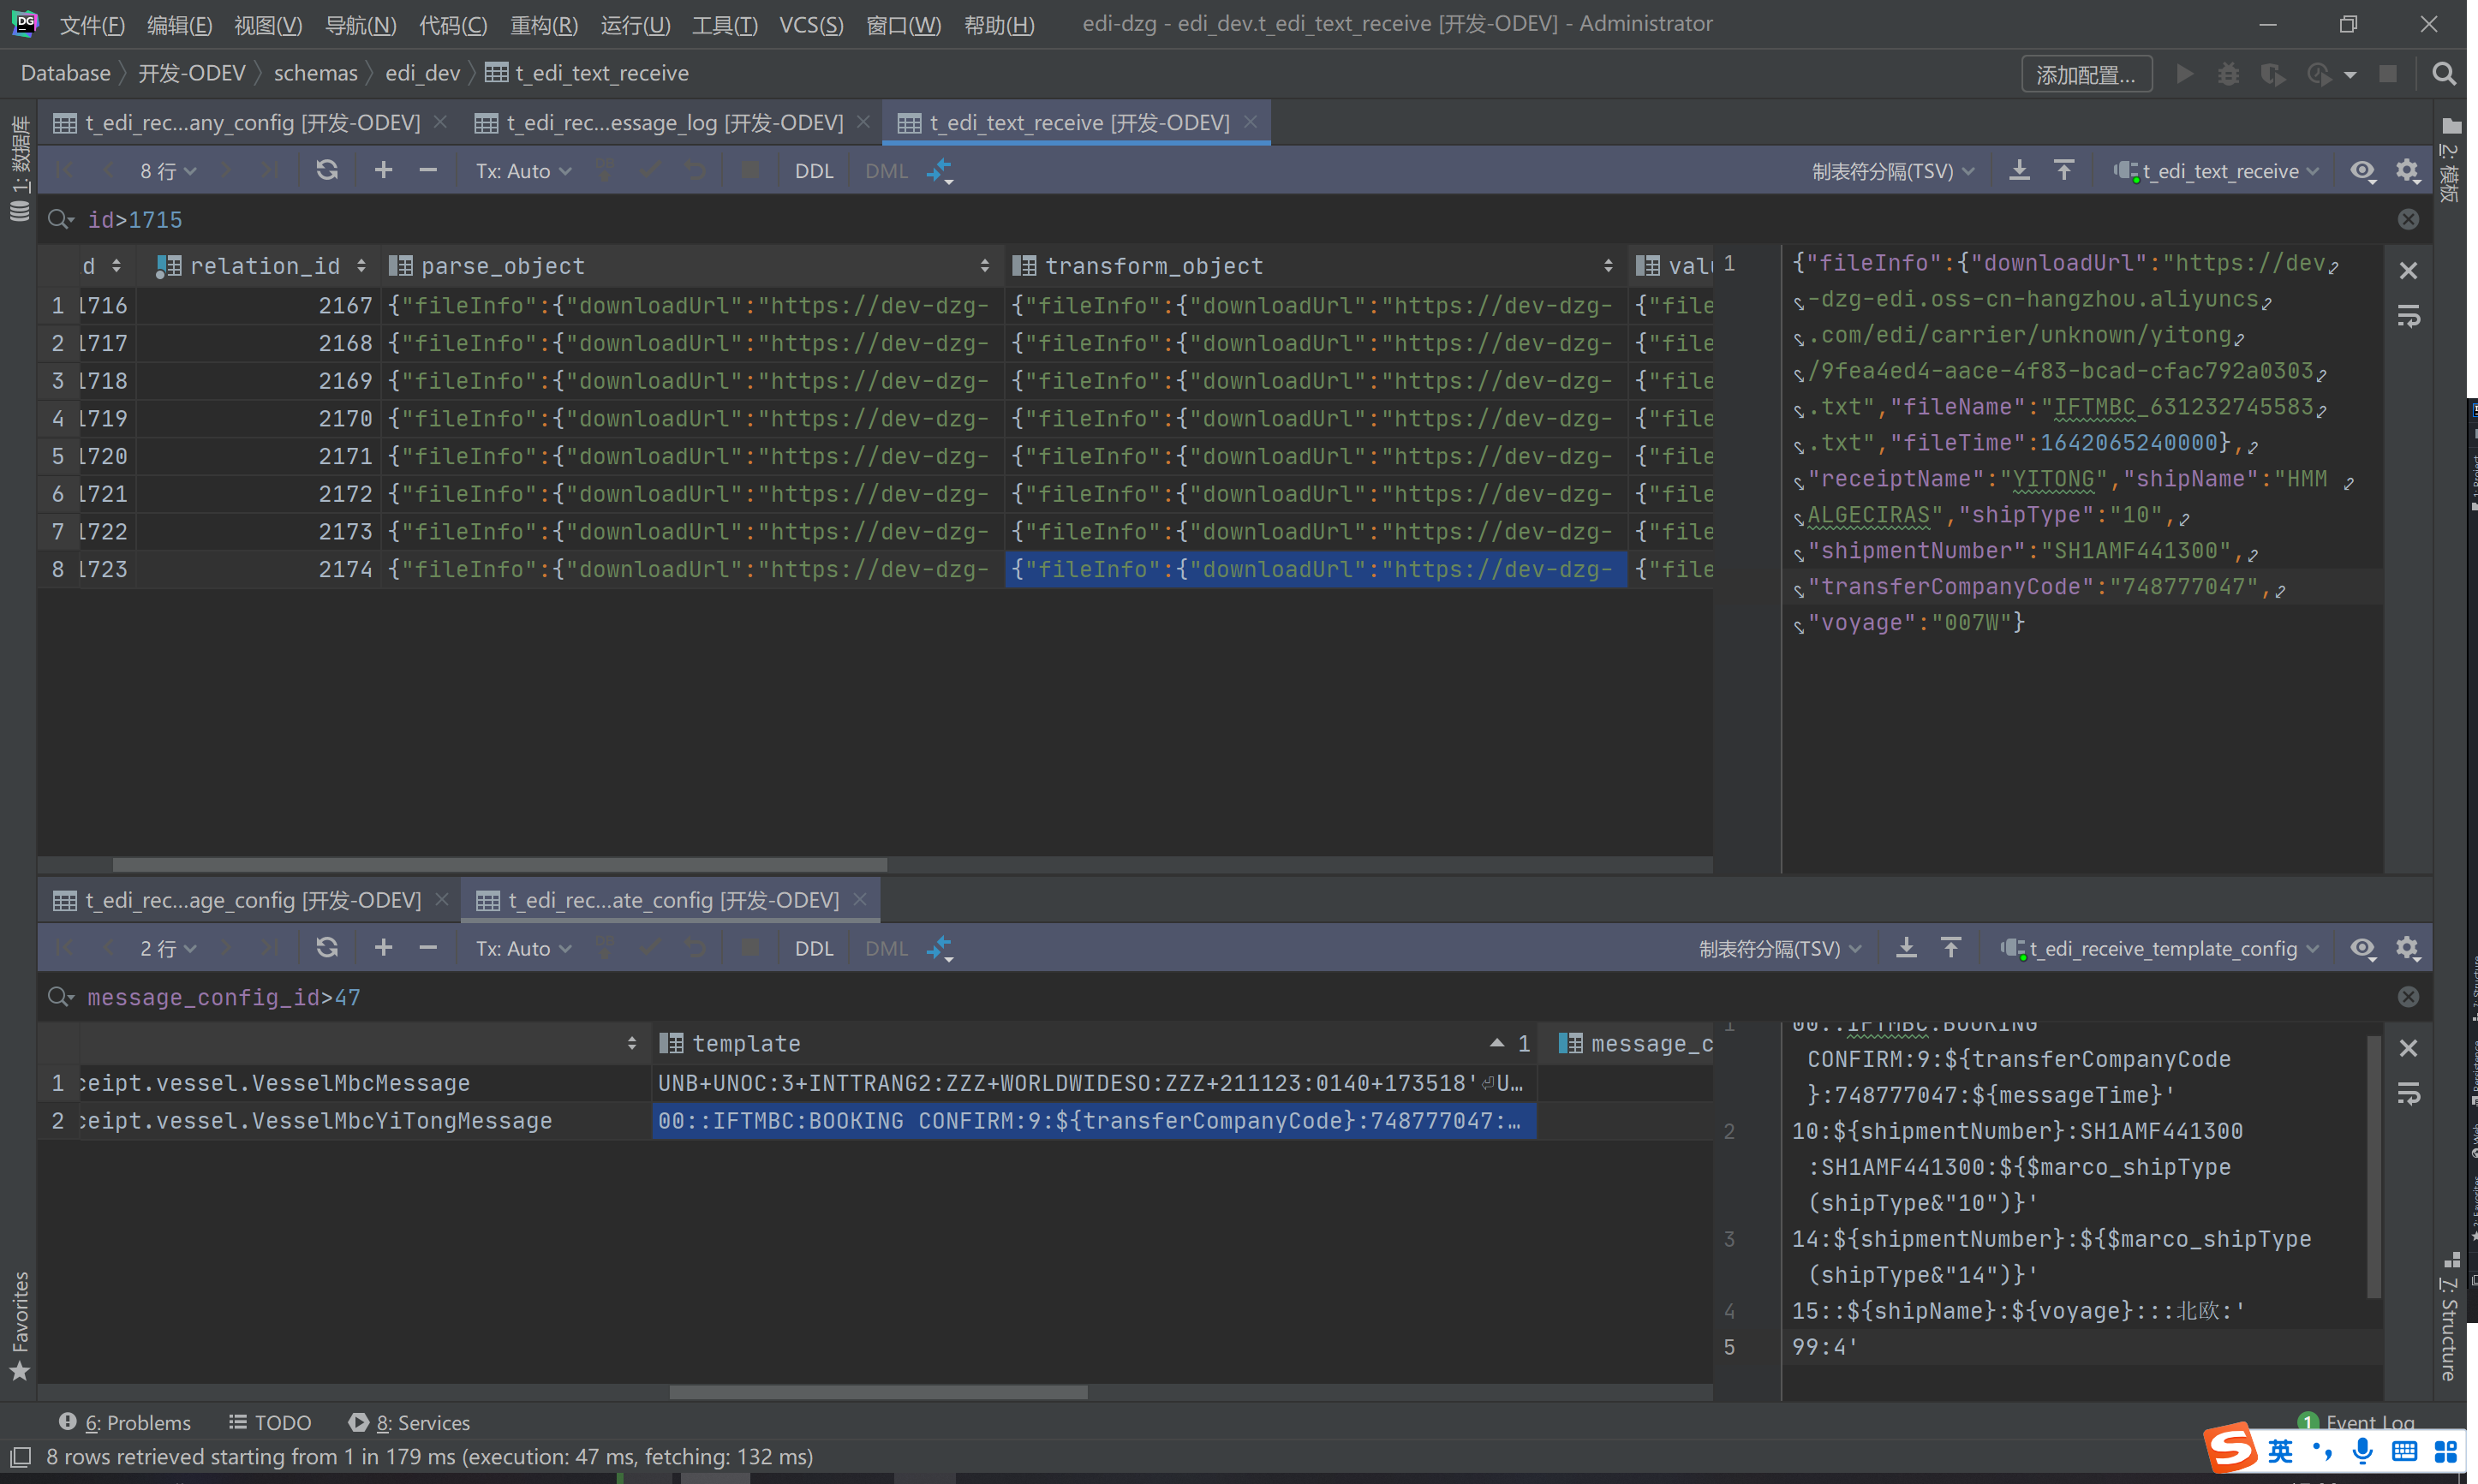Open the 工具(T) menu

tap(724, 25)
